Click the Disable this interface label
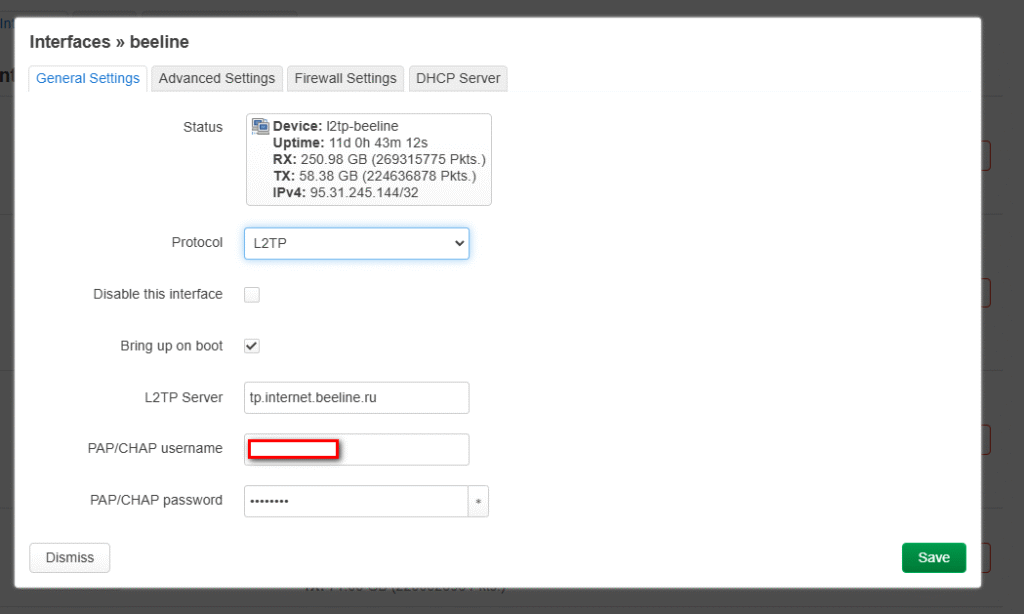Viewport: 1024px width, 614px height. [158, 294]
